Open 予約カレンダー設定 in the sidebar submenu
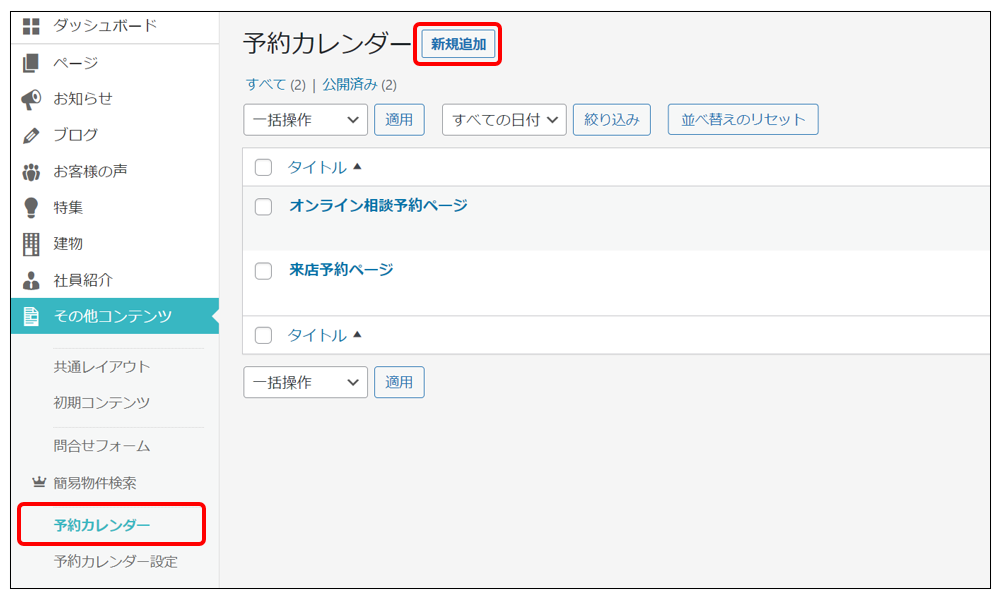Image resolution: width=998 pixels, height=598 pixels. 115,561
